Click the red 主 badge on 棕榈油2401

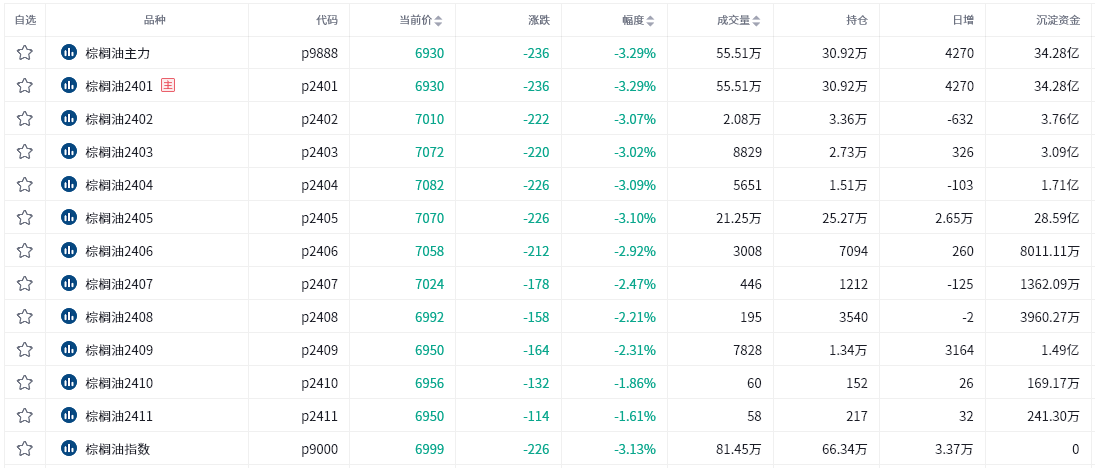pos(168,86)
